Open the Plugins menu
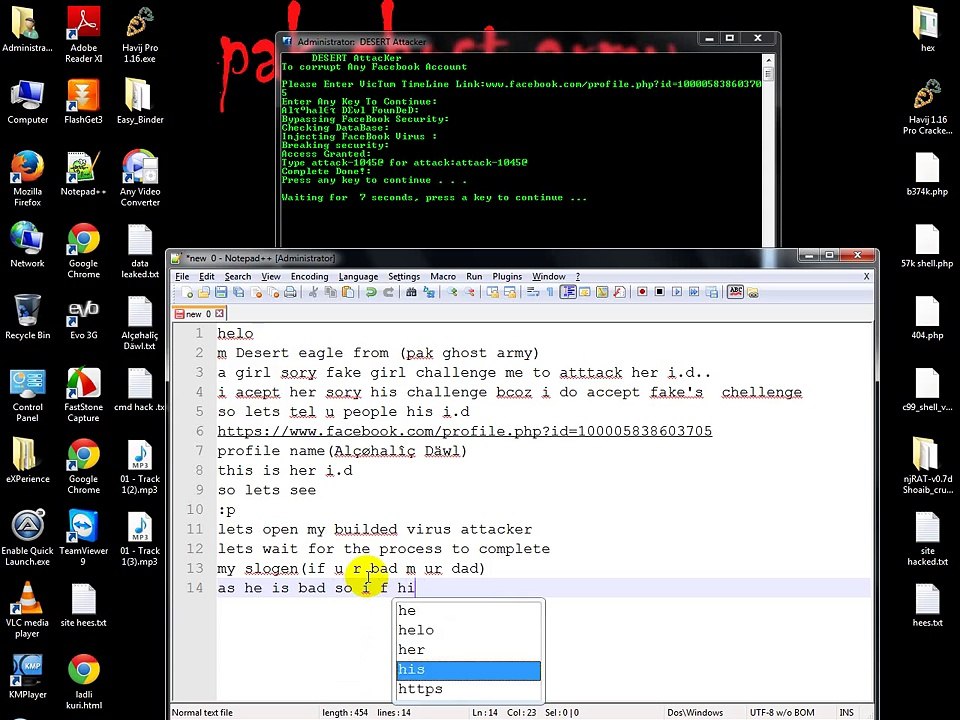This screenshot has height=720, width=960. tap(507, 277)
